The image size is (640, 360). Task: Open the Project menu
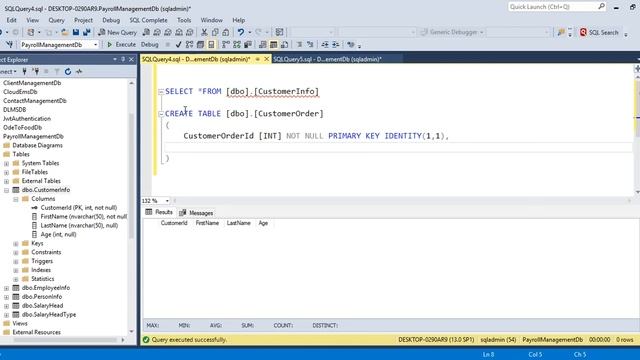coord(83,20)
